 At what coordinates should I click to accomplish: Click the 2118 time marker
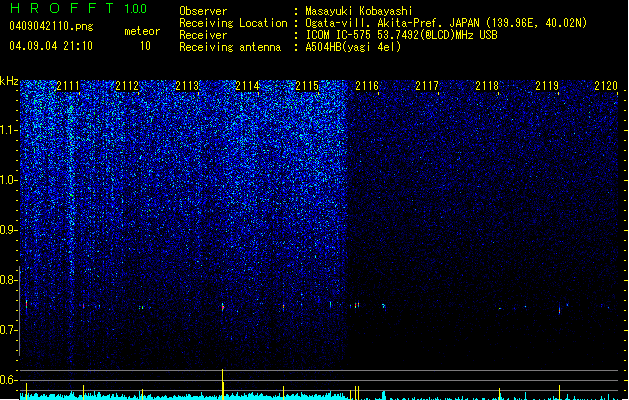[x=487, y=86]
